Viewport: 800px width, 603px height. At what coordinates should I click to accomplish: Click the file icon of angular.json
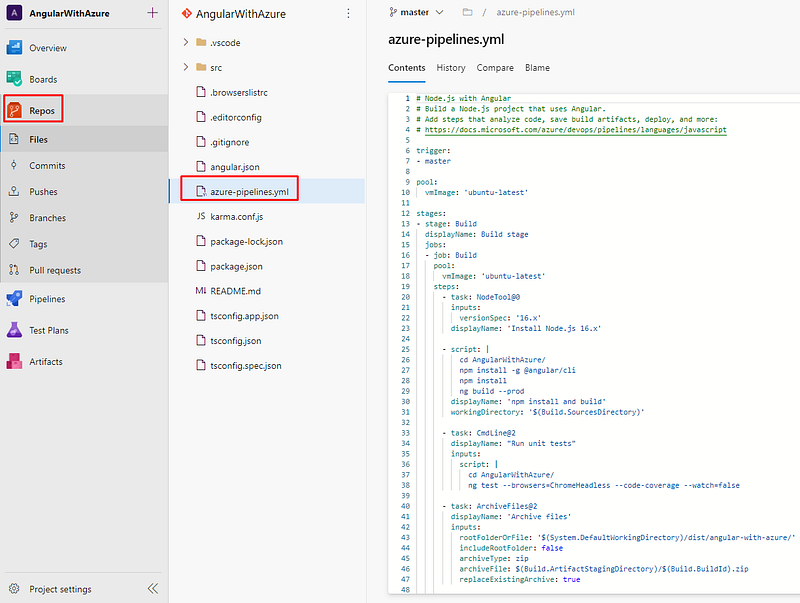click(201, 166)
